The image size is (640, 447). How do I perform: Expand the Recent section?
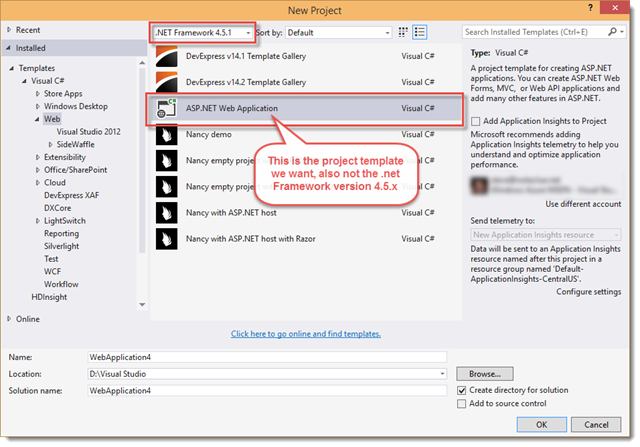click(9, 30)
